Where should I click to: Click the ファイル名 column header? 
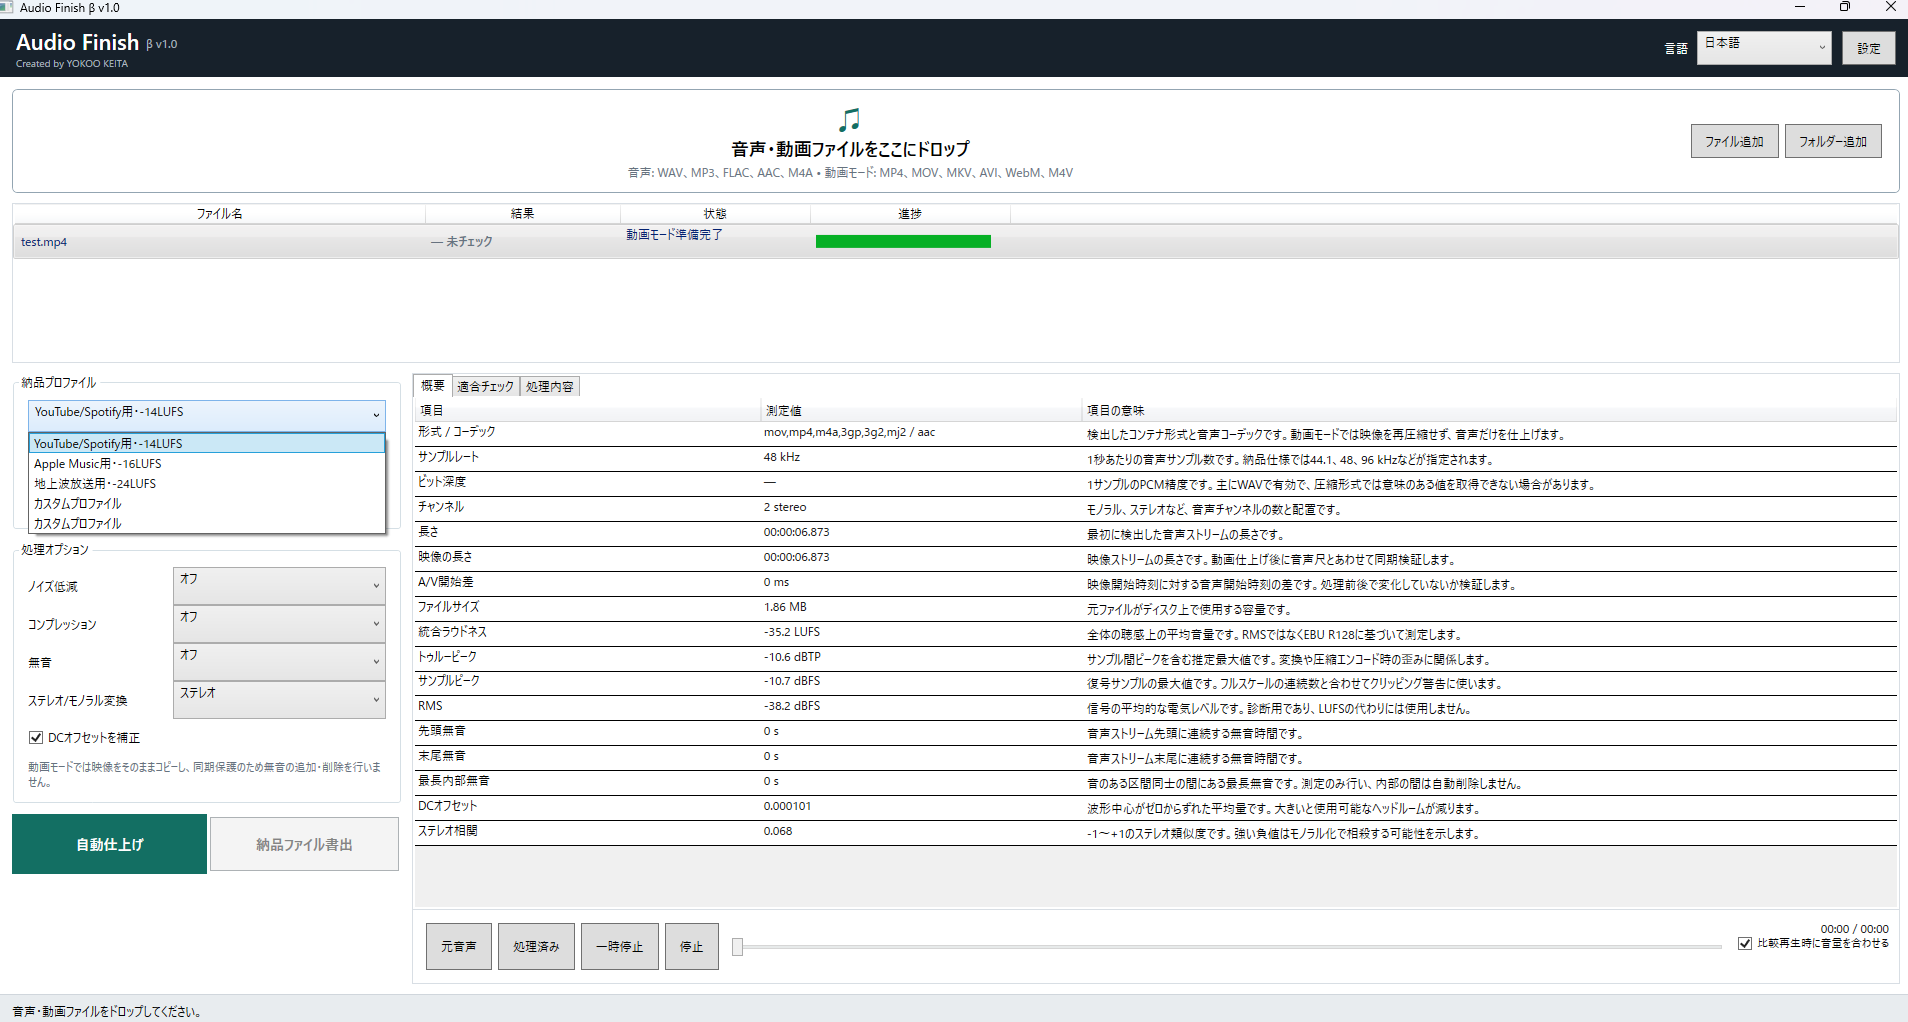(219, 214)
